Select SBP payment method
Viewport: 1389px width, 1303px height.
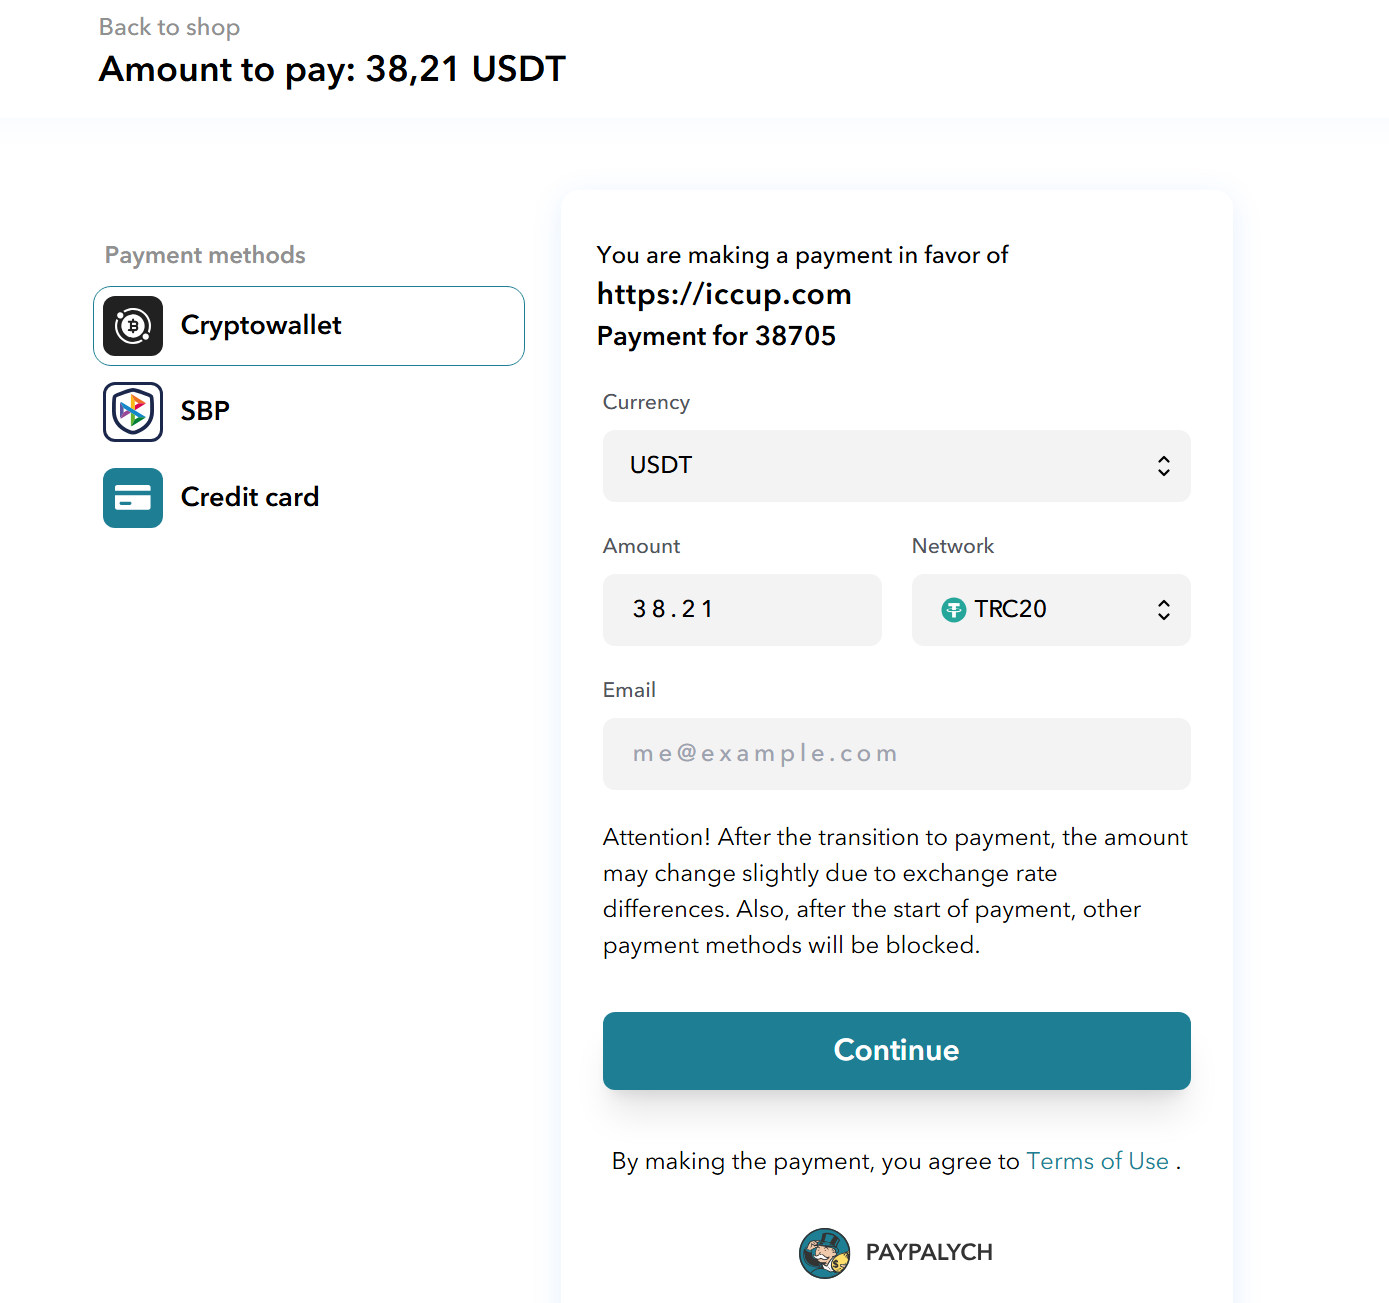[309, 412]
